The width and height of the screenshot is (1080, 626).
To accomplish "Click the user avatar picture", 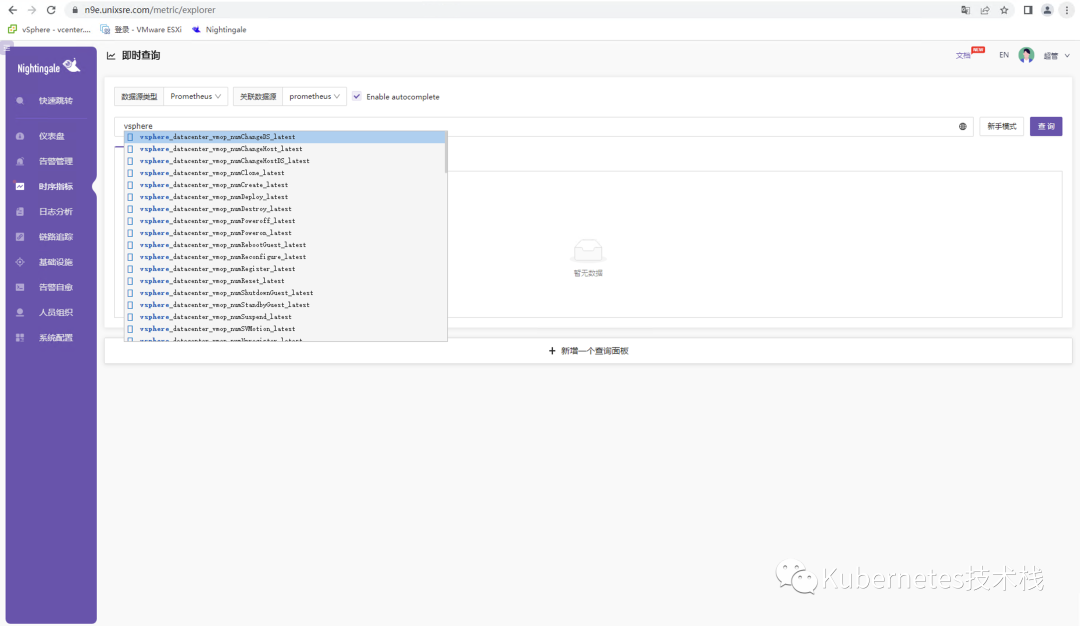I will [x=1026, y=55].
